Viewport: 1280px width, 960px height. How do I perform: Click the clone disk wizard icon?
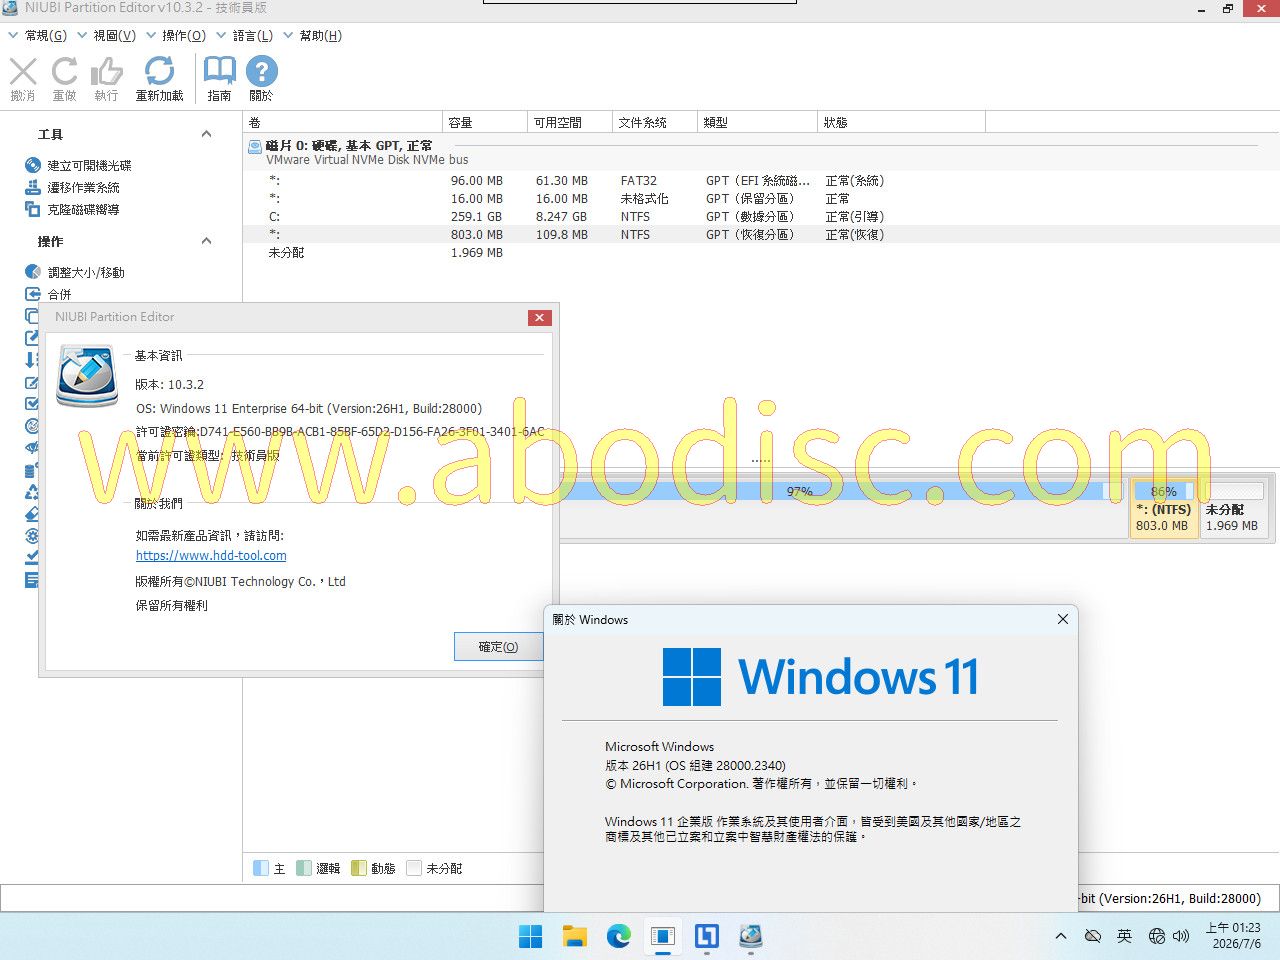coord(33,209)
